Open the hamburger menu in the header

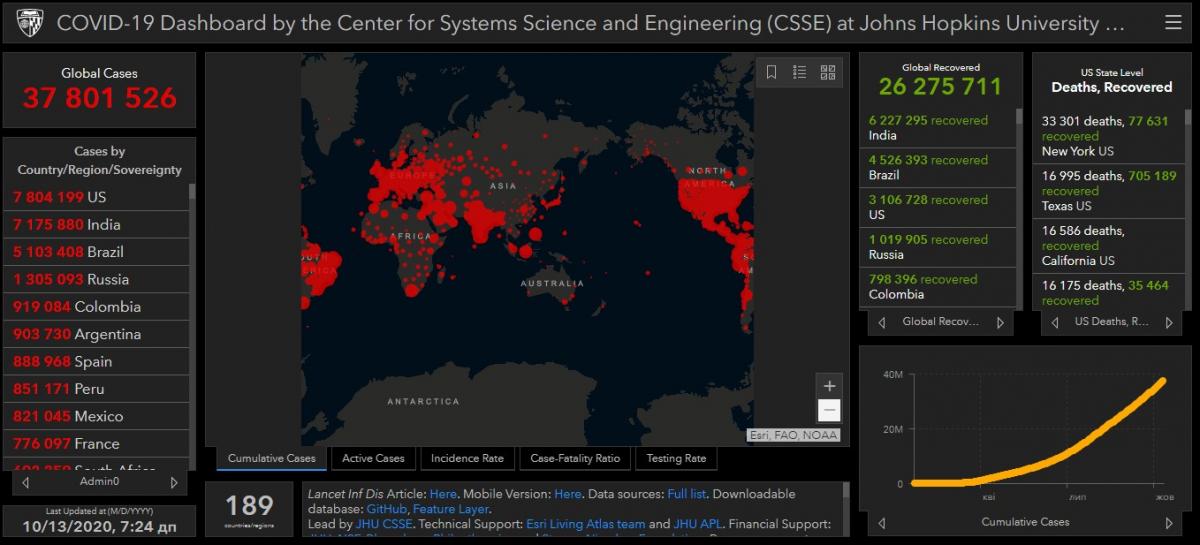[1173, 22]
